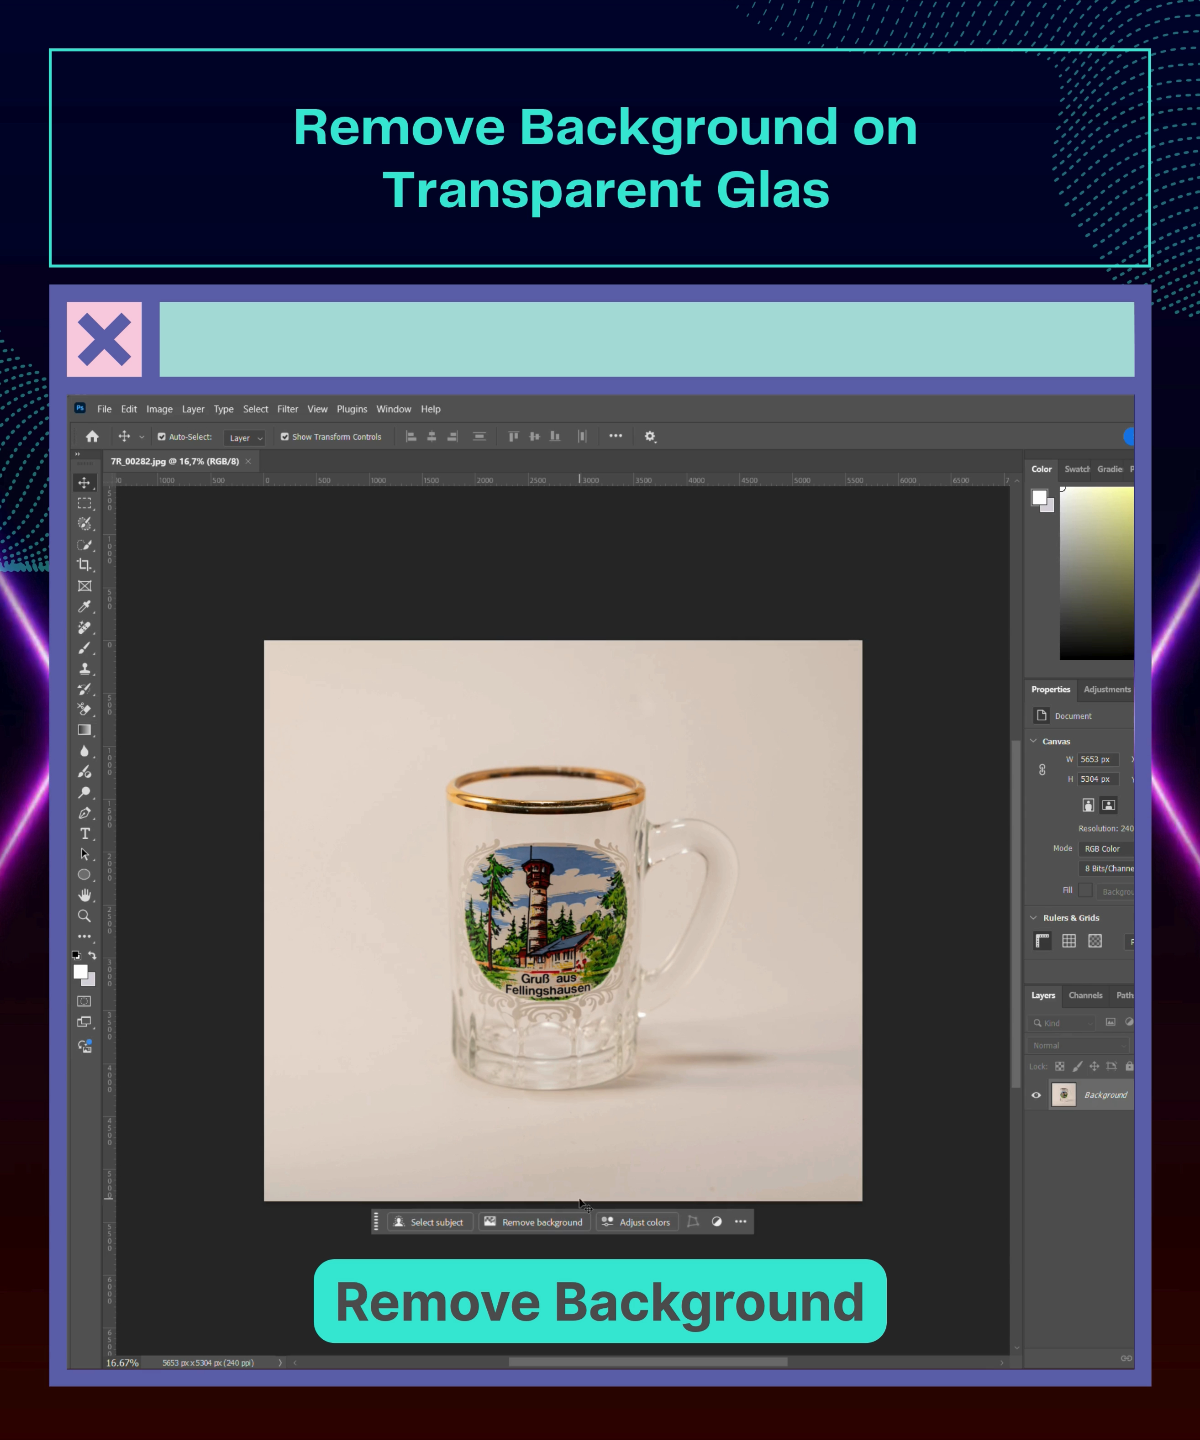Open the Auto-Select Layer dropdown
The height and width of the screenshot is (1440, 1200).
[x=245, y=437]
